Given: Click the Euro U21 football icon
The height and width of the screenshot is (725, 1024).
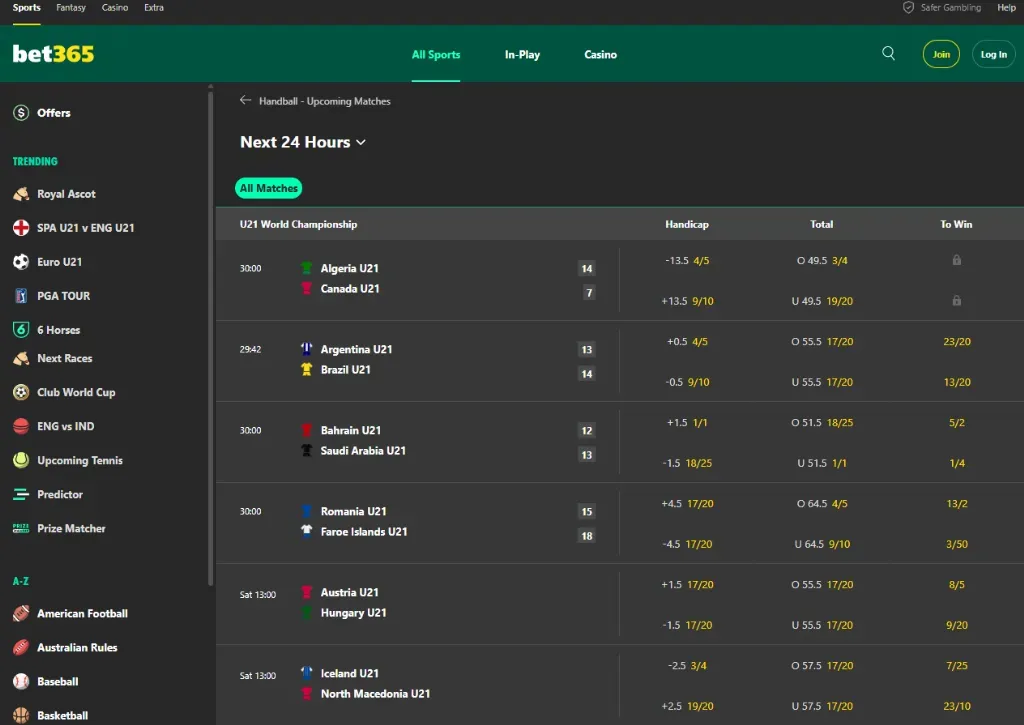Looking at the screenshot, I should click(21, 262).
